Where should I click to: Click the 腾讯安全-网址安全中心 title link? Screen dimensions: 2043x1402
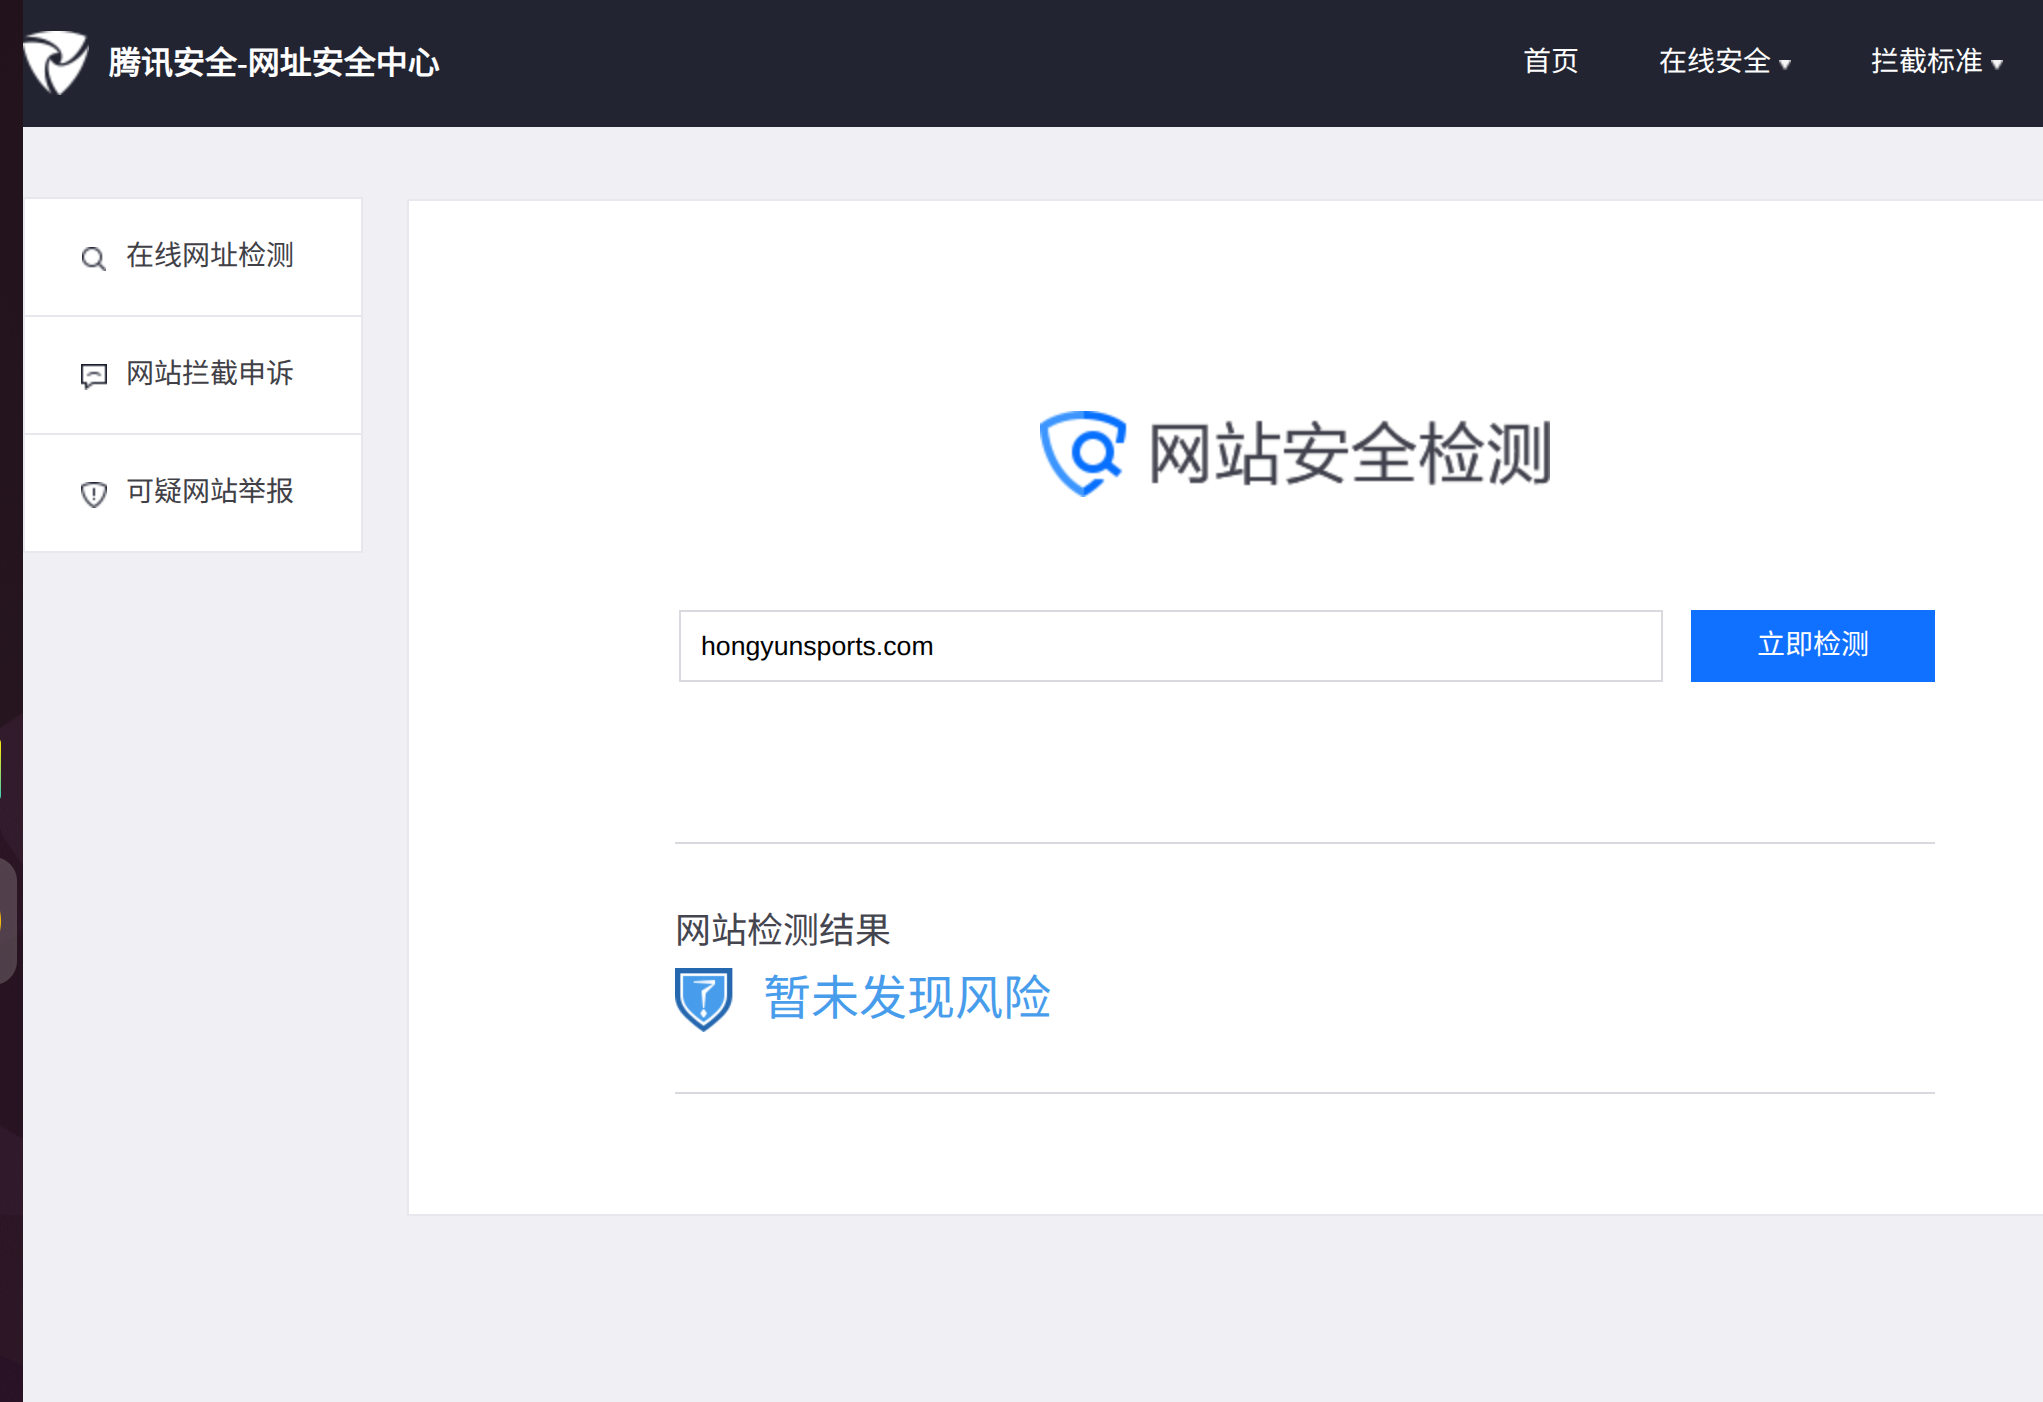tap(273, 63)
